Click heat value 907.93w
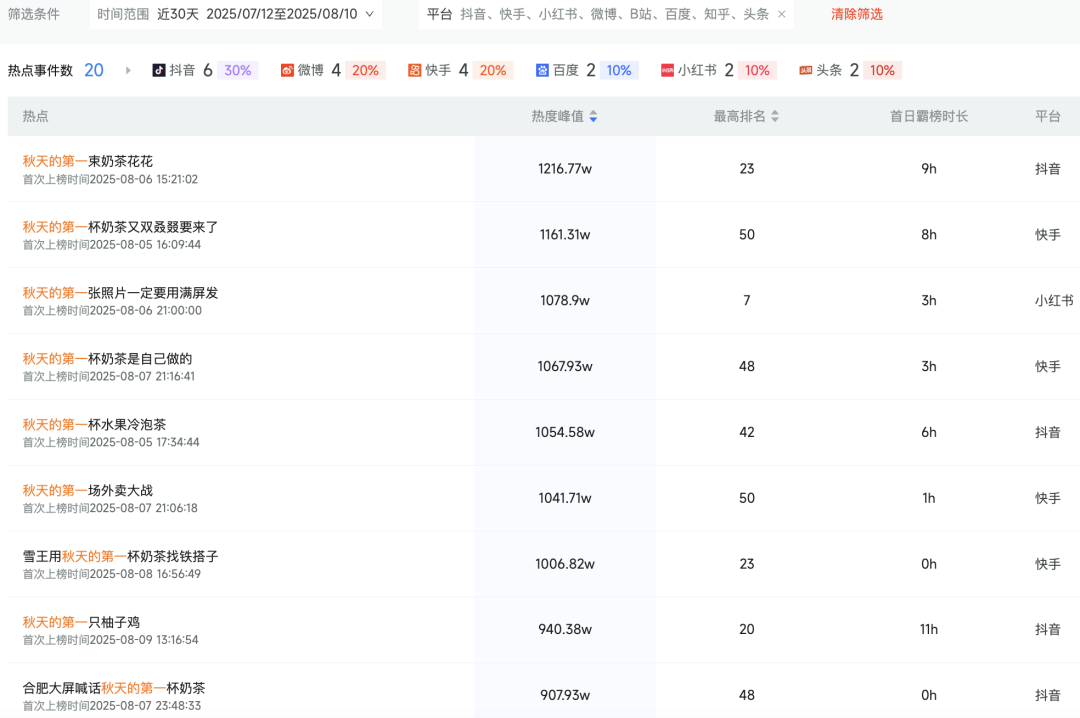 pos(565,695)
